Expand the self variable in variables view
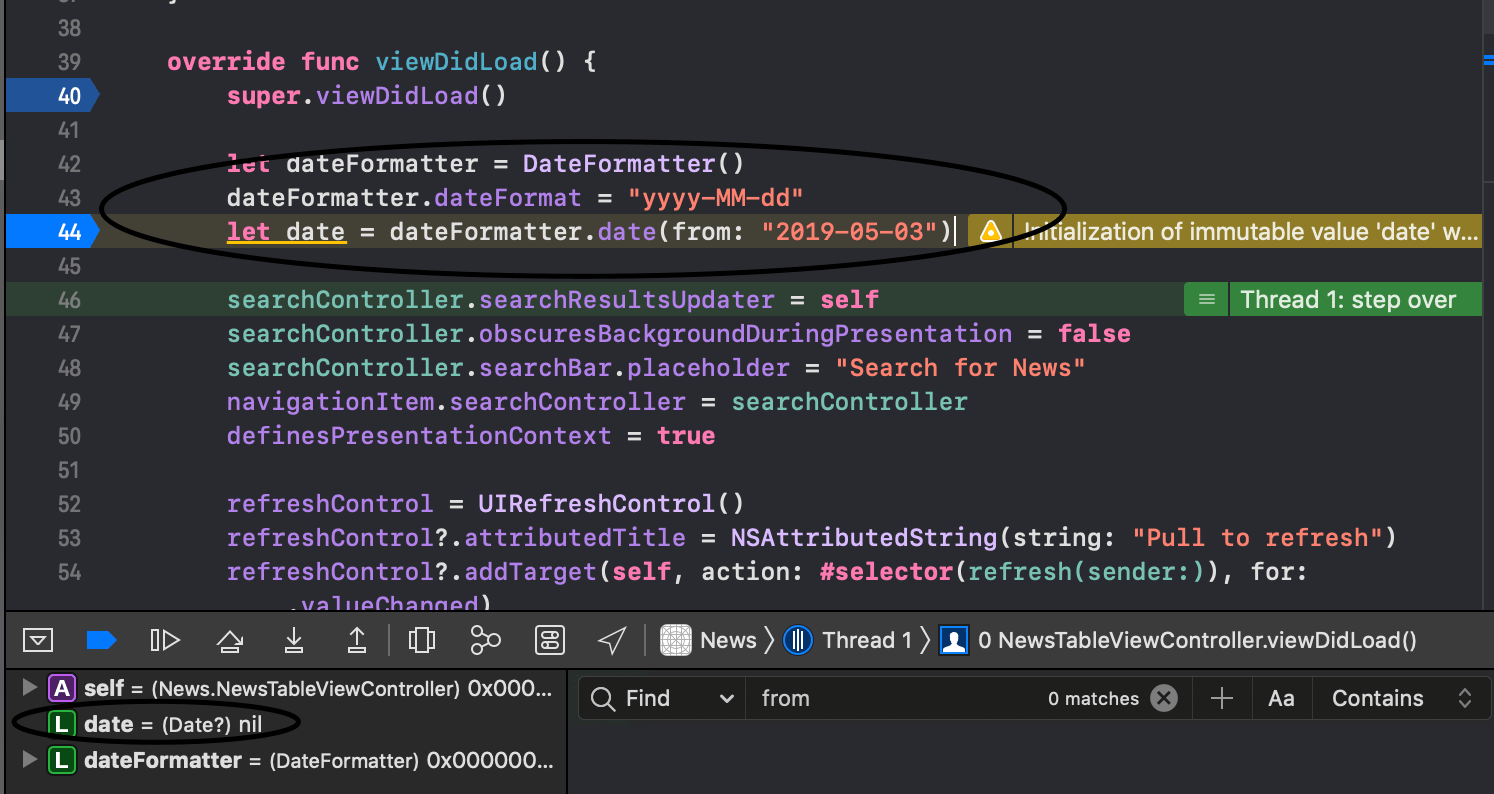The height and width of the screenshot is (794, 1494). tap(27, 688)
